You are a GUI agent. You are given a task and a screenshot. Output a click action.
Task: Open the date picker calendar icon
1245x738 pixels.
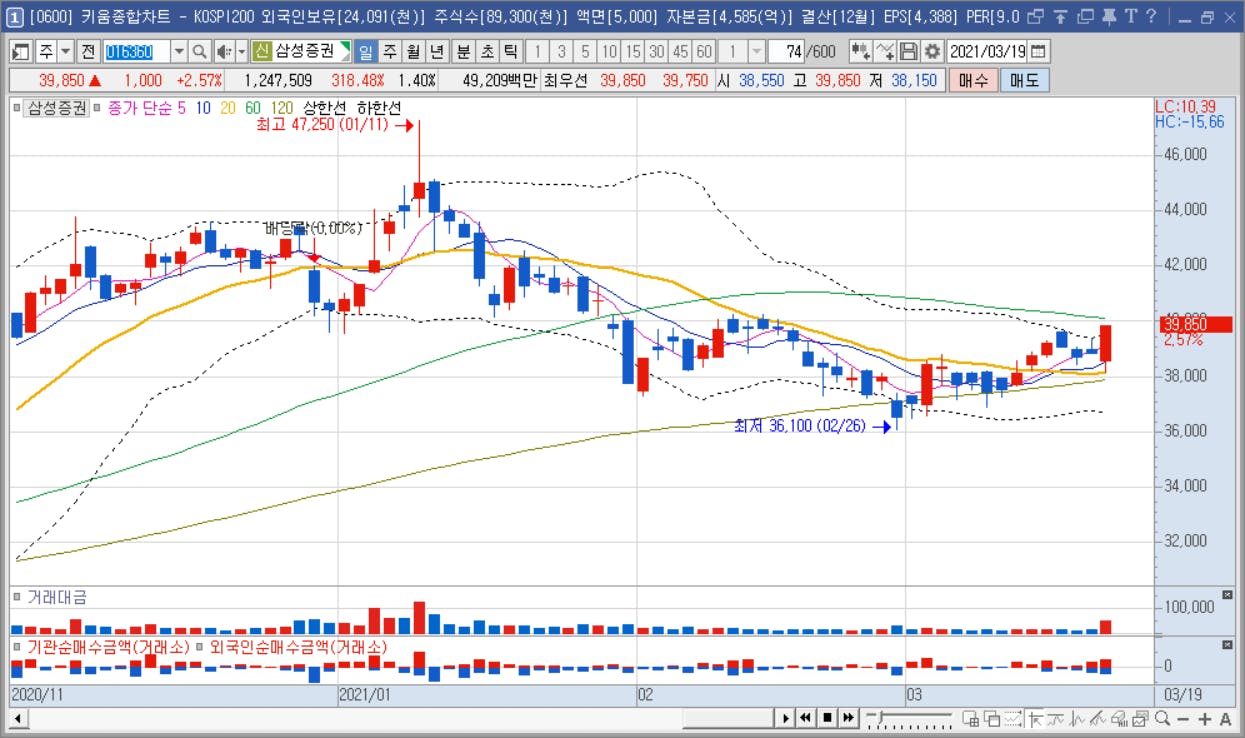tap(1038, 52)
